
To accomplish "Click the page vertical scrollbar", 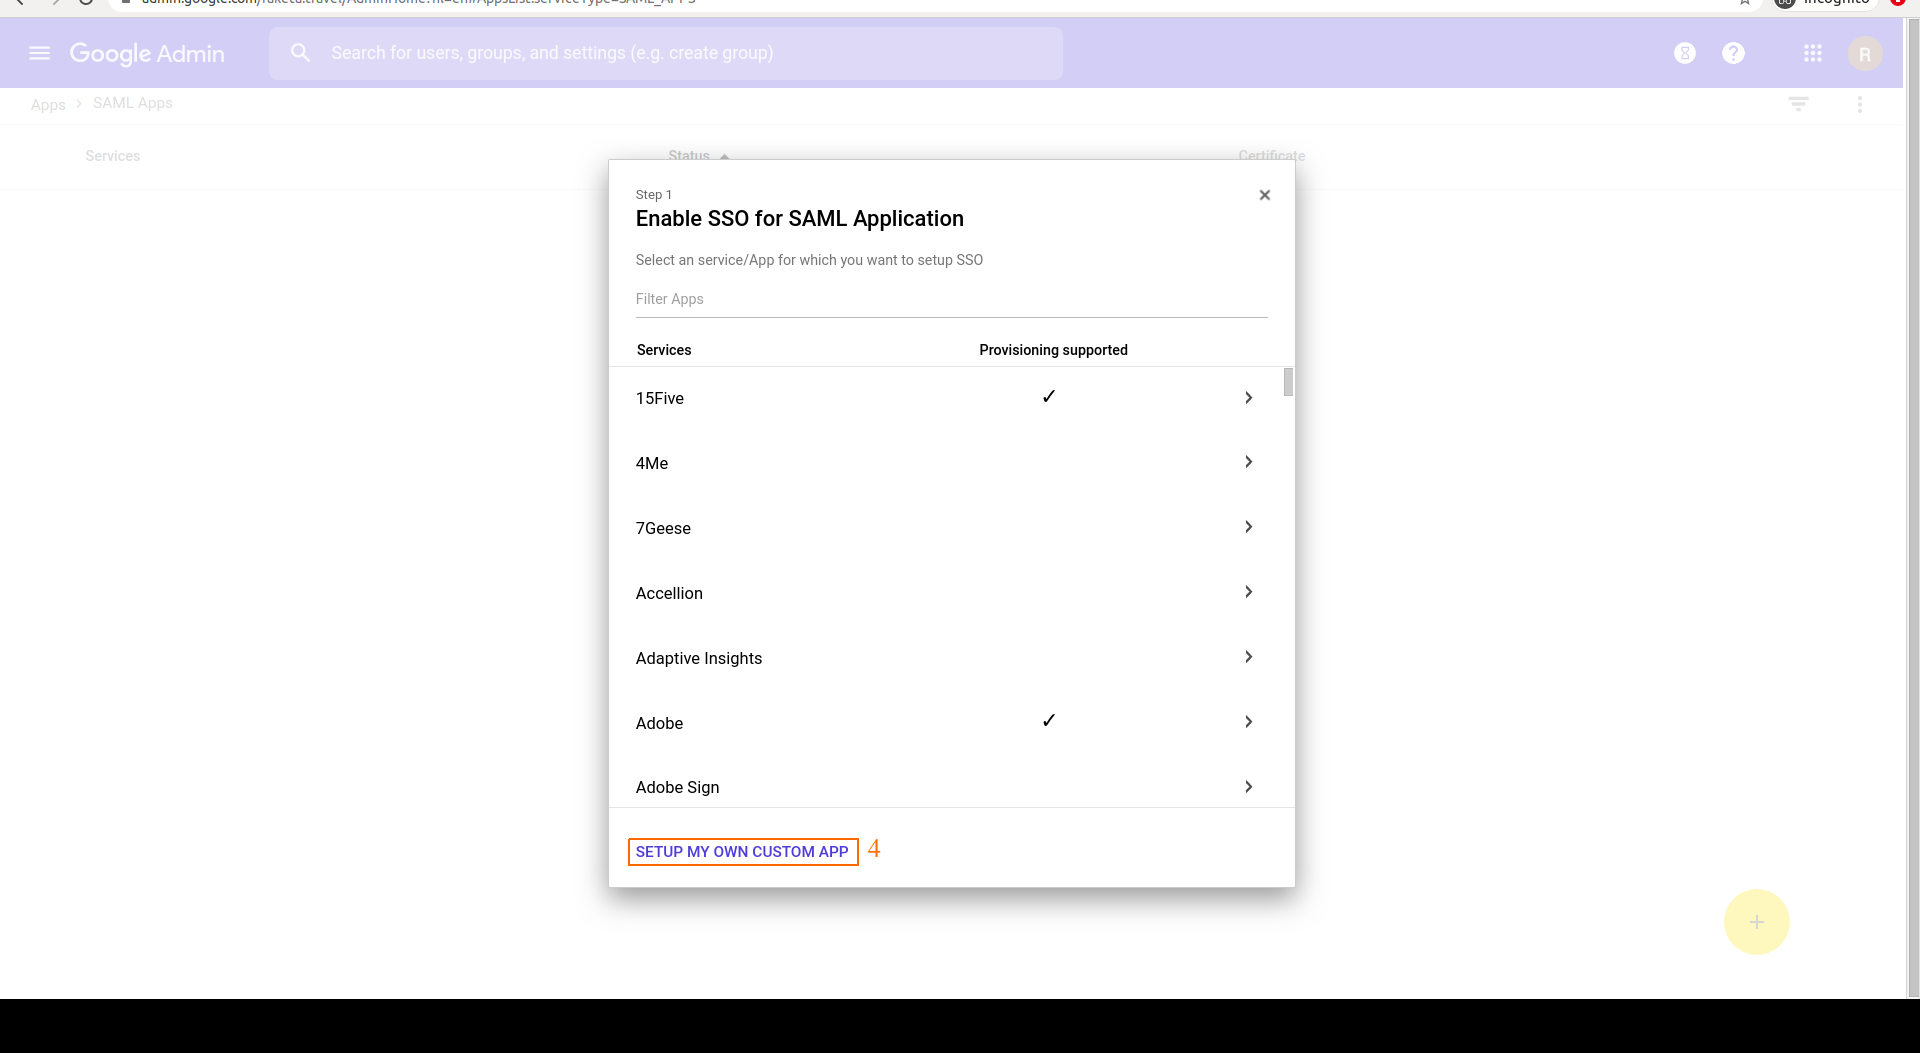I will pyautogui.click(x=1913, y=508).
